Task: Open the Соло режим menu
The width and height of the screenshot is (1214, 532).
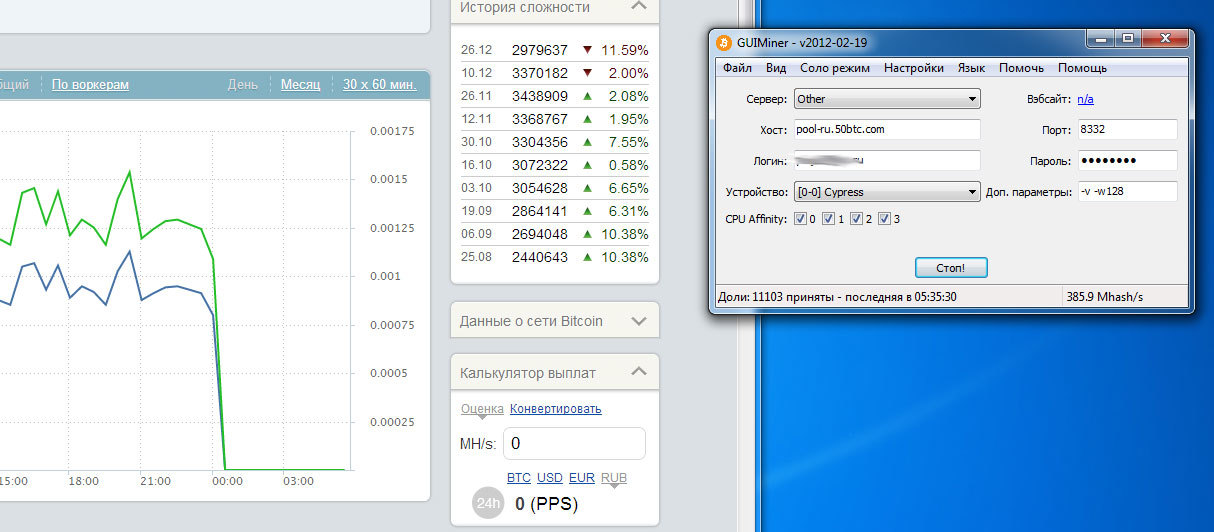Action: point(835,68)
